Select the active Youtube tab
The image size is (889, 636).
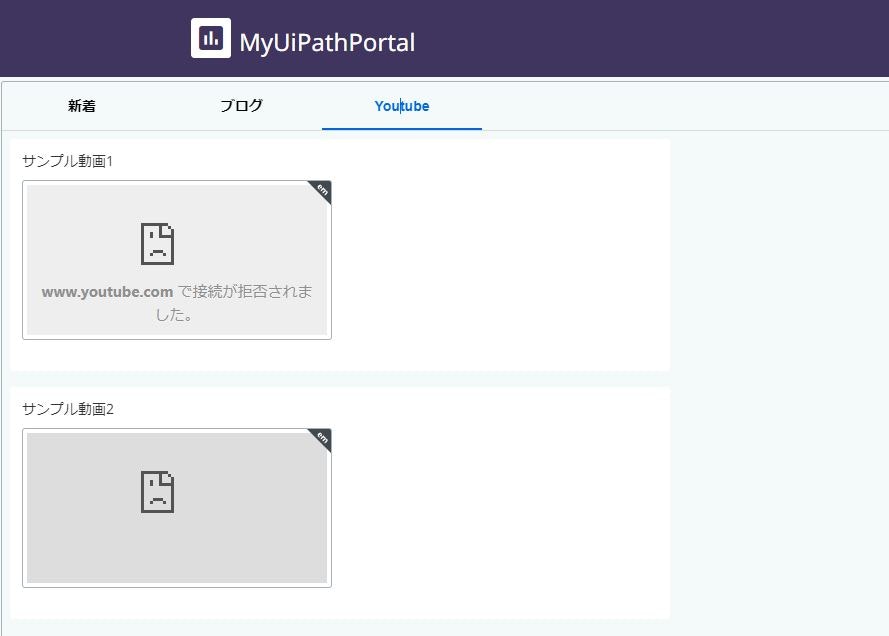click(401, 104)
